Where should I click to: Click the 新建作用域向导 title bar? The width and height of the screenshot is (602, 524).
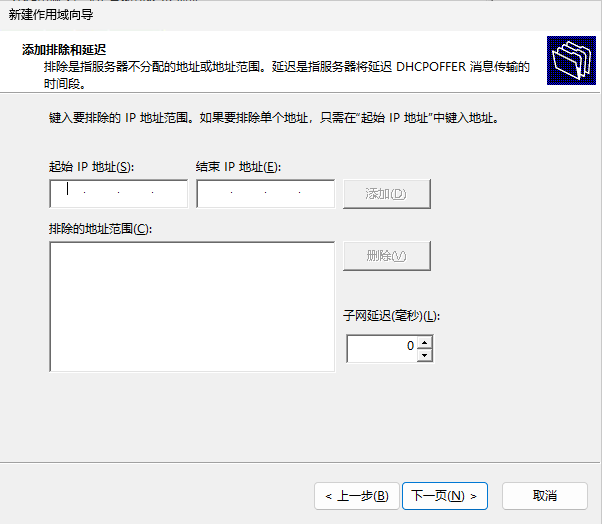(300, 14)
